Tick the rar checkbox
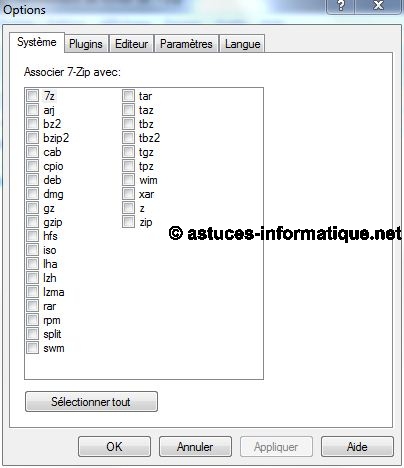 33,306
